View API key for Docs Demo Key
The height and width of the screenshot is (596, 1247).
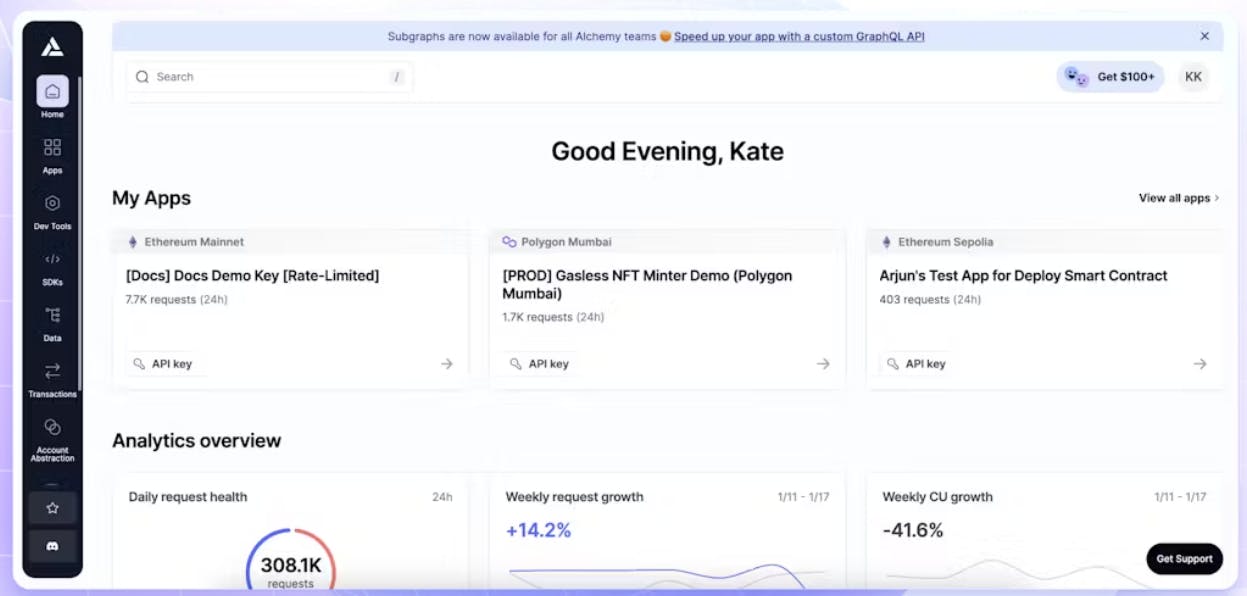tap(162, 364)
